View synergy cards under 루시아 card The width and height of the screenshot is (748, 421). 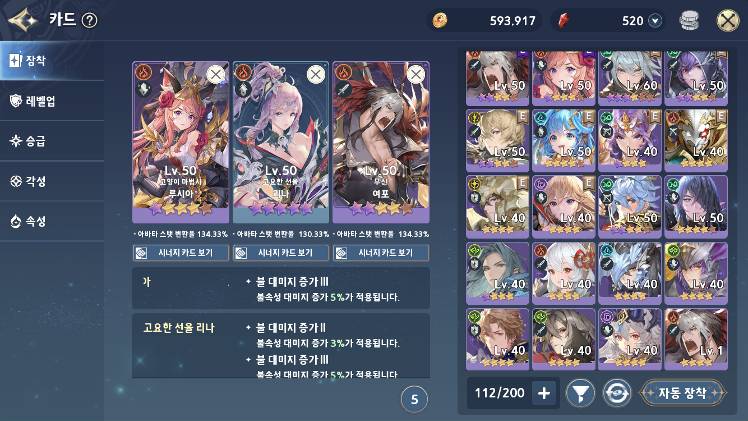pyautogui.click(x=181, y=253)
